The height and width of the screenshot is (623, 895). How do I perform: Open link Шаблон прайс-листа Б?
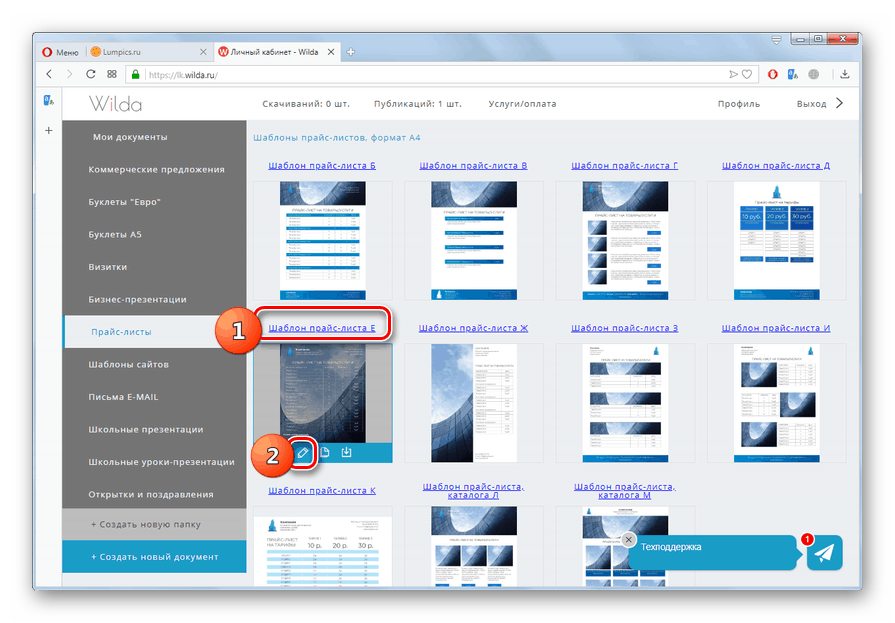[322, 166]
